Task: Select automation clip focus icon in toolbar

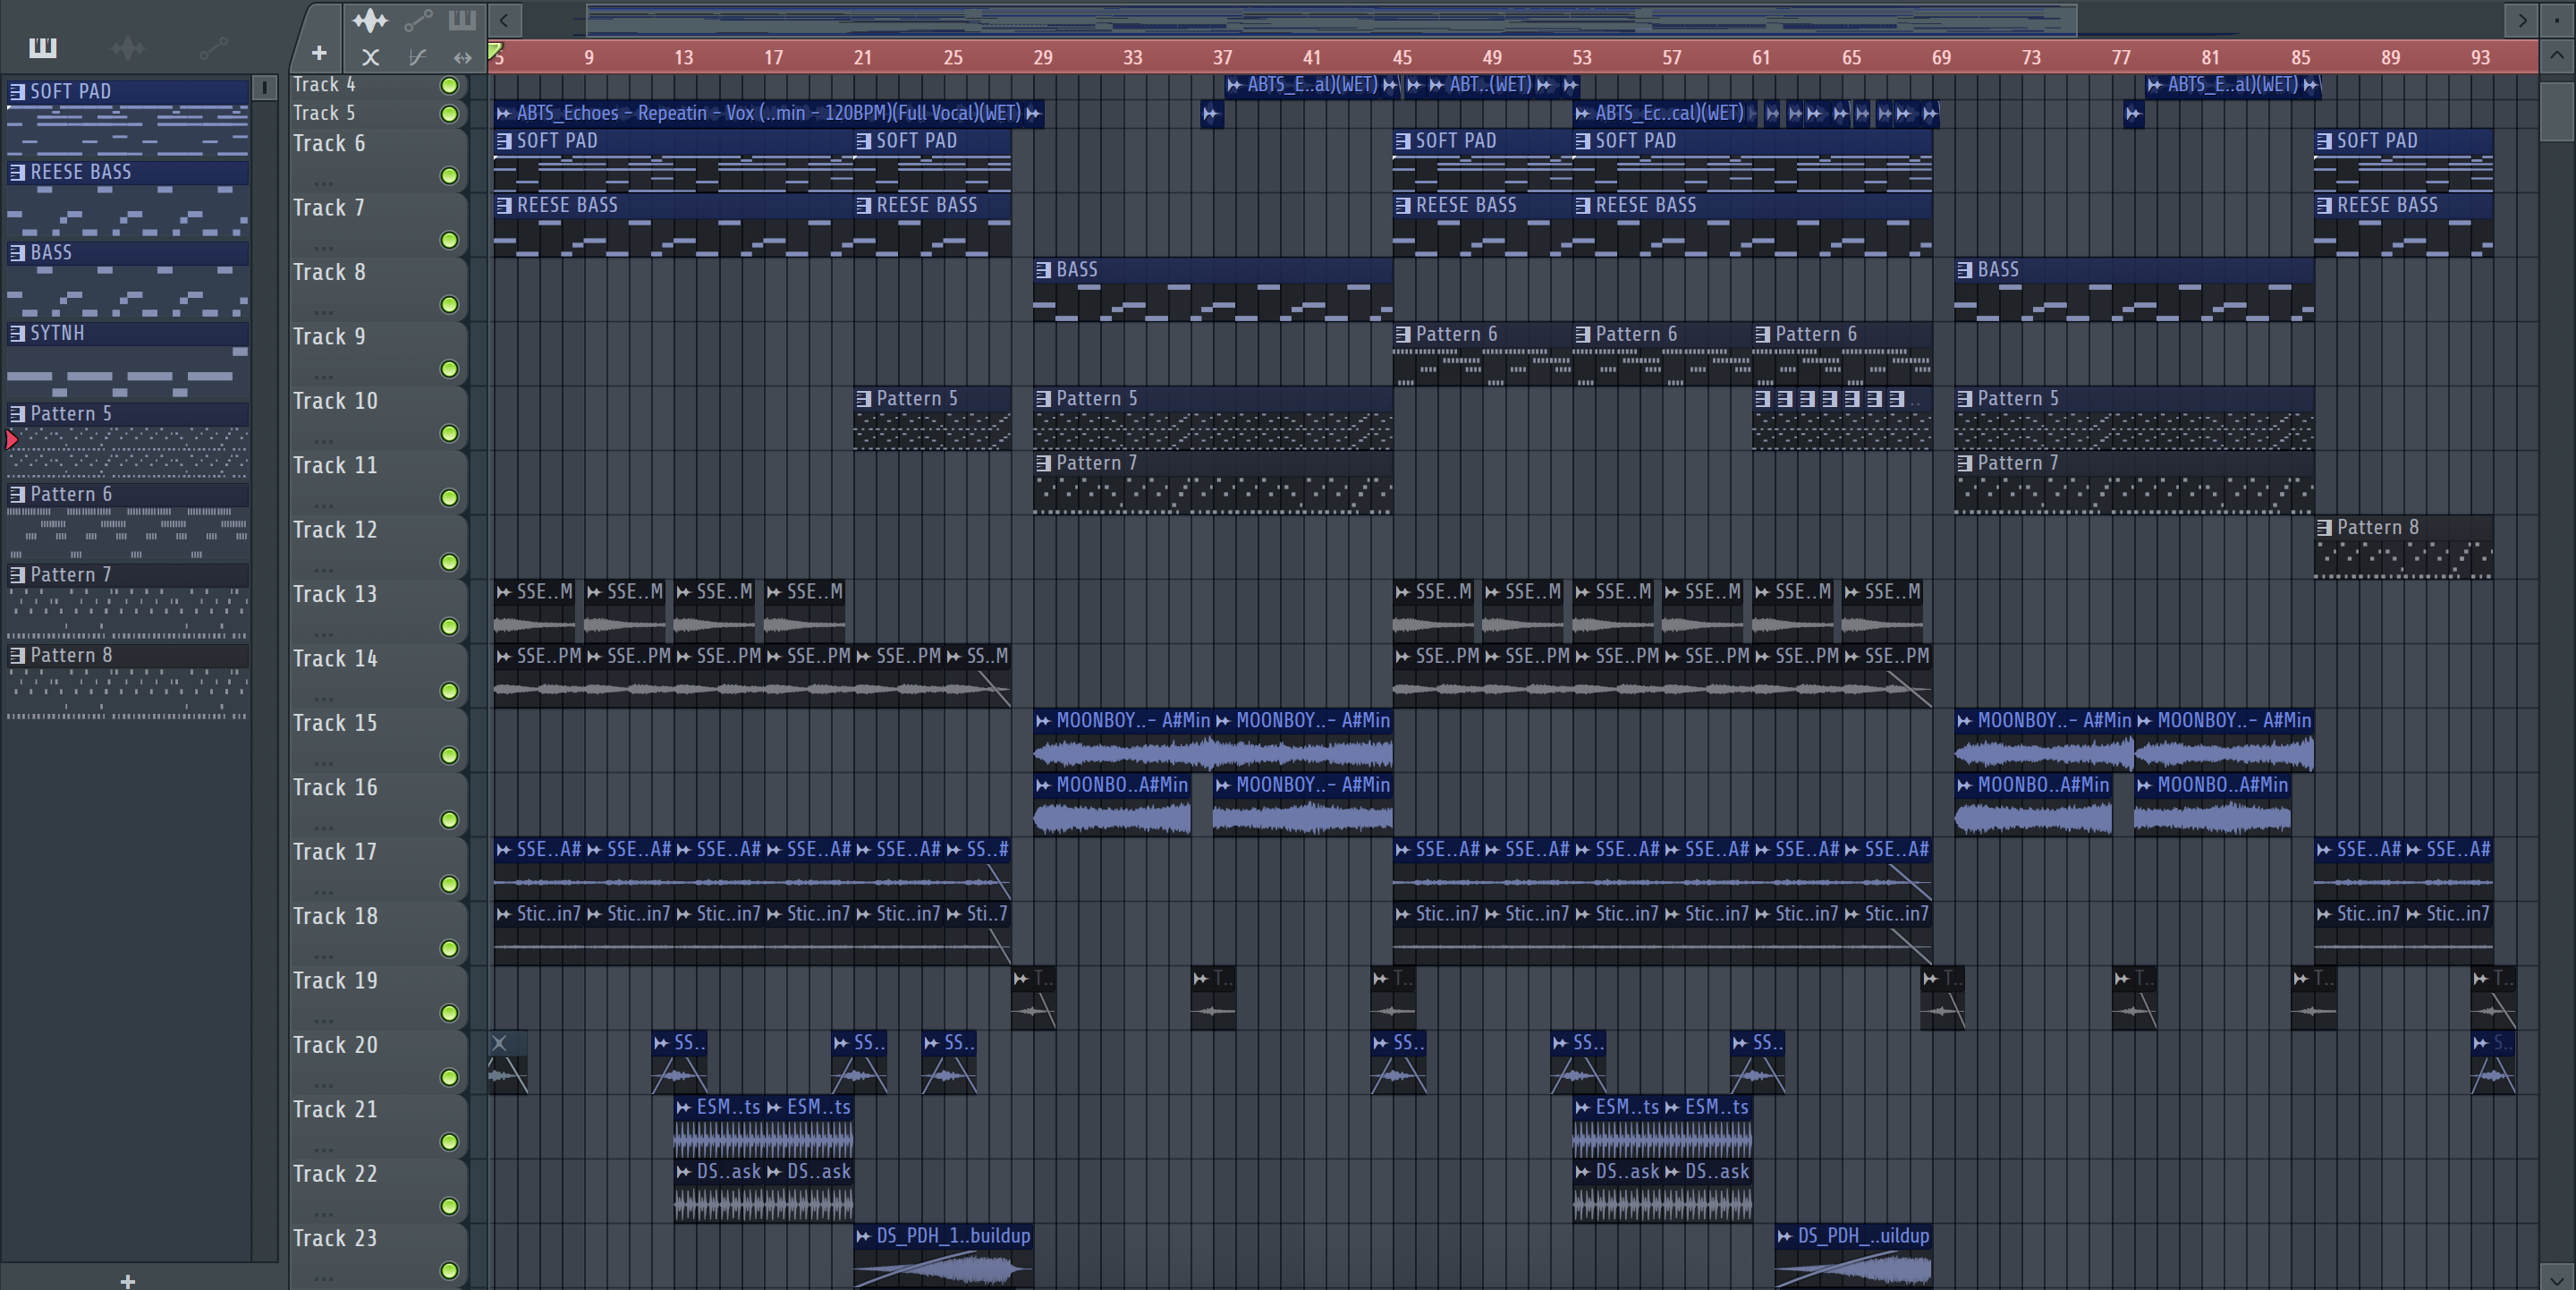Action: click(x=418, y=20)
